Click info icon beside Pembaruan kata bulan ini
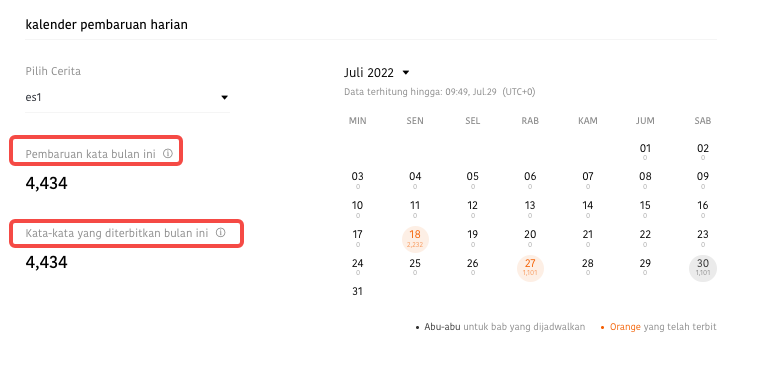The width and height of the screenshot is (774, 370). [x=168, y=153]
